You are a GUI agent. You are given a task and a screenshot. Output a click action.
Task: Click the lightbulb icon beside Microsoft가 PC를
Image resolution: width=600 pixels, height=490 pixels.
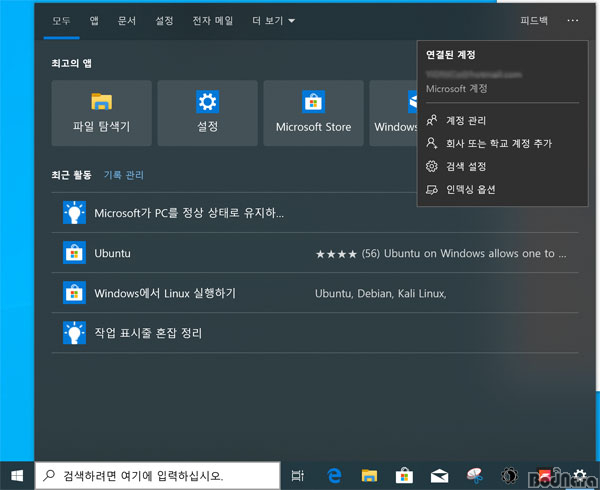point(74,213)
